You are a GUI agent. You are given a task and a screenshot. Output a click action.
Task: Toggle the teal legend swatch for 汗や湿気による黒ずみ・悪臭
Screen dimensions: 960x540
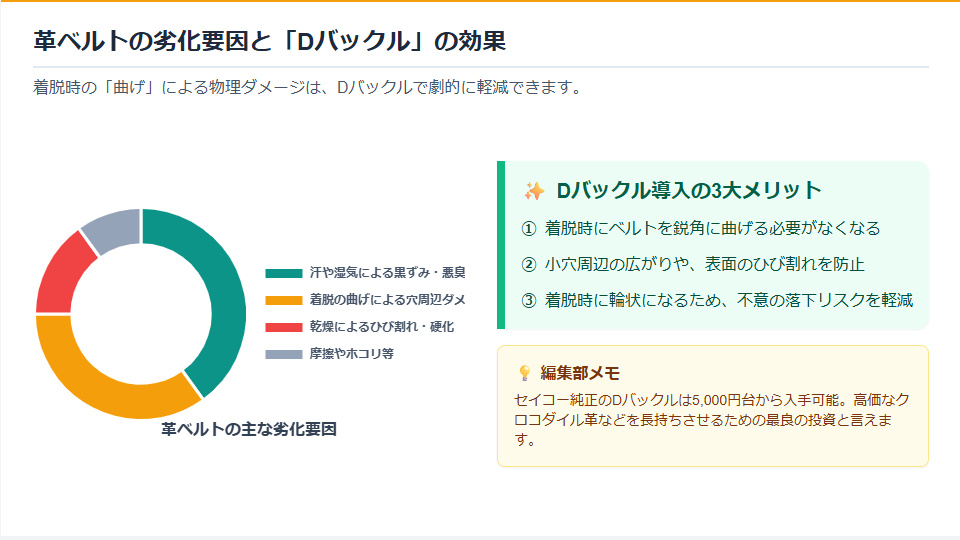[283, 273]
